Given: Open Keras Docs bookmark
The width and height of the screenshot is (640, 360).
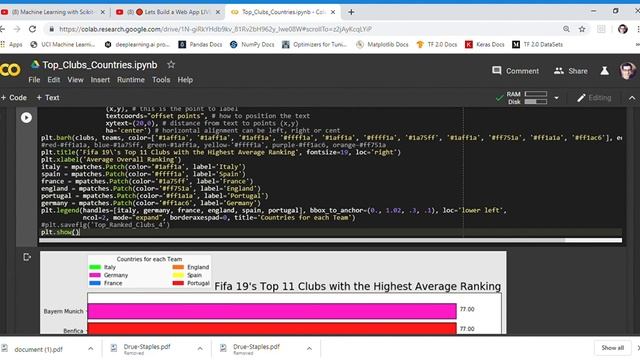Looking at the screenshot, I should pyautogui.click(x=485, y=44).
